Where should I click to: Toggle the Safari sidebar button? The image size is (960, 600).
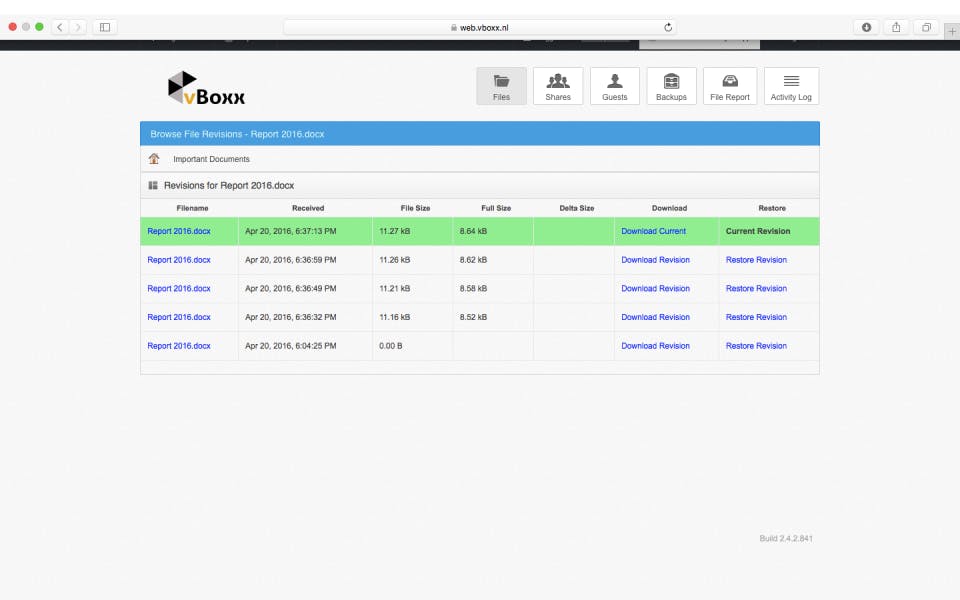[x=106, y=27]
